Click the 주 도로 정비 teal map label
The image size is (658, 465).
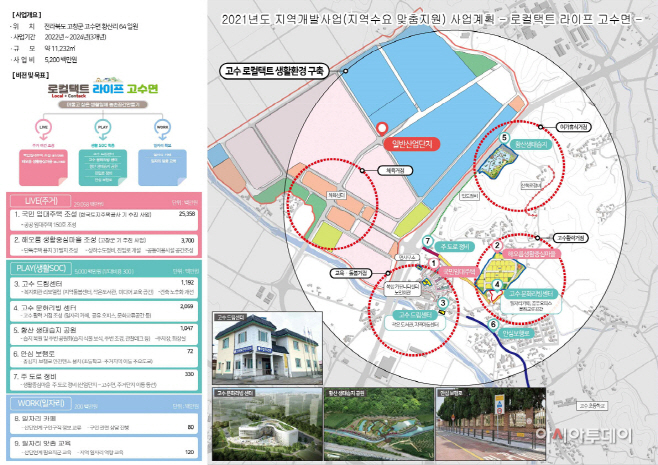pyautogui.click(x=454, y=247)
